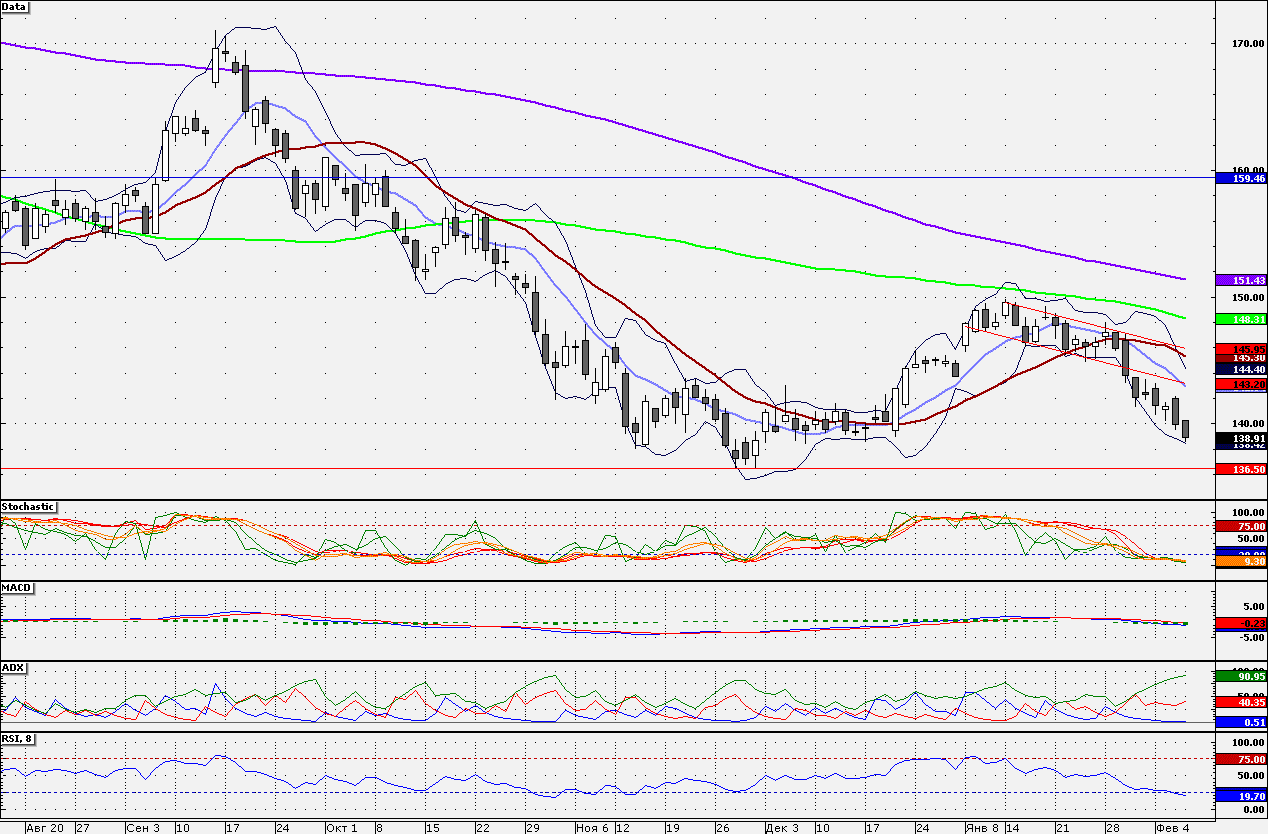Click the MACD indicator panel label
The image size is (1268, 834).
coord(17,586)
